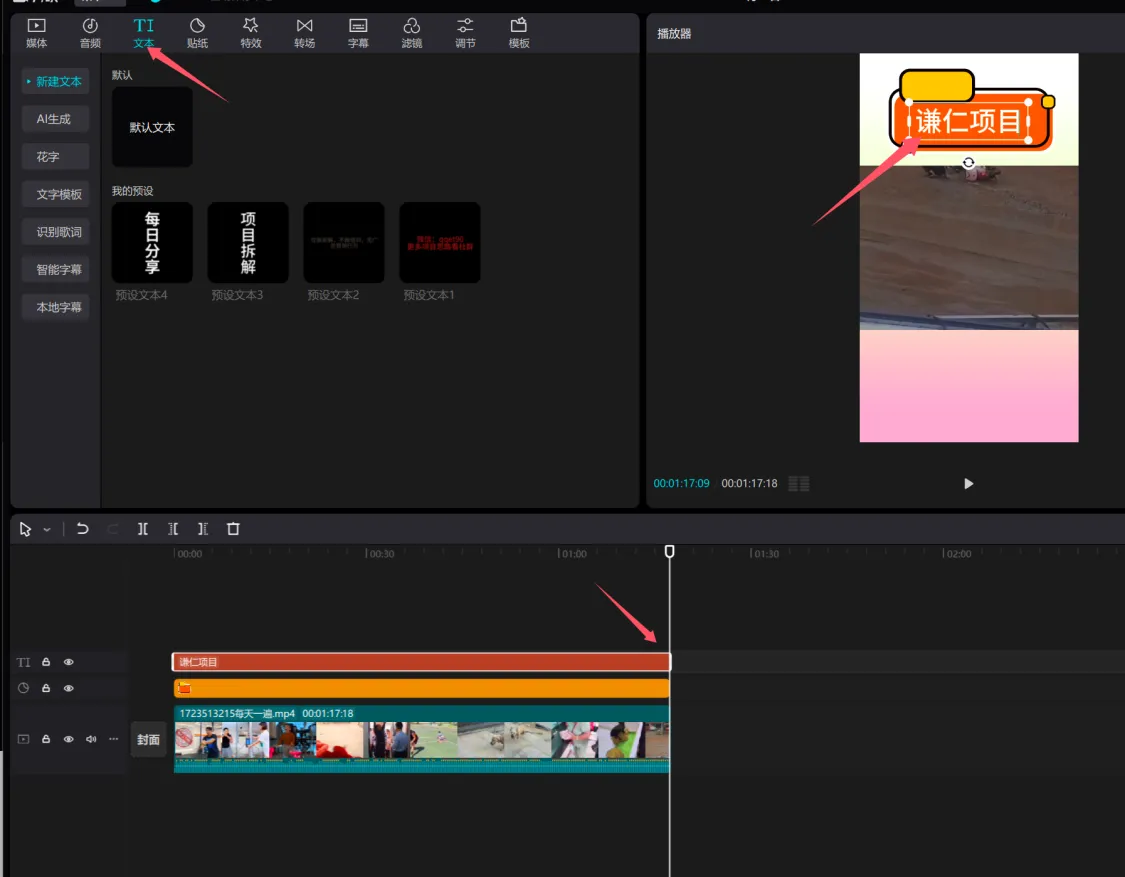Collapse the 新建文本 sidebar section
The width and height of the screenshot is (1125, 877).
pos(55,82)
